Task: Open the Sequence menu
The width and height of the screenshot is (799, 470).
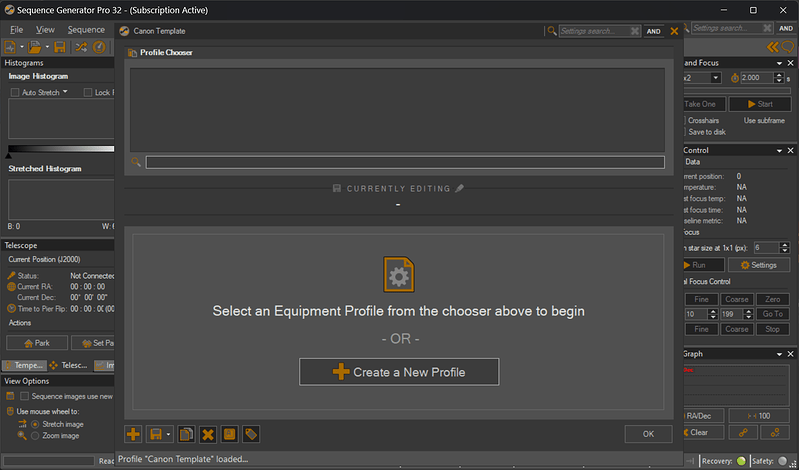Action: pyautogui.click(x=86, y=30)
